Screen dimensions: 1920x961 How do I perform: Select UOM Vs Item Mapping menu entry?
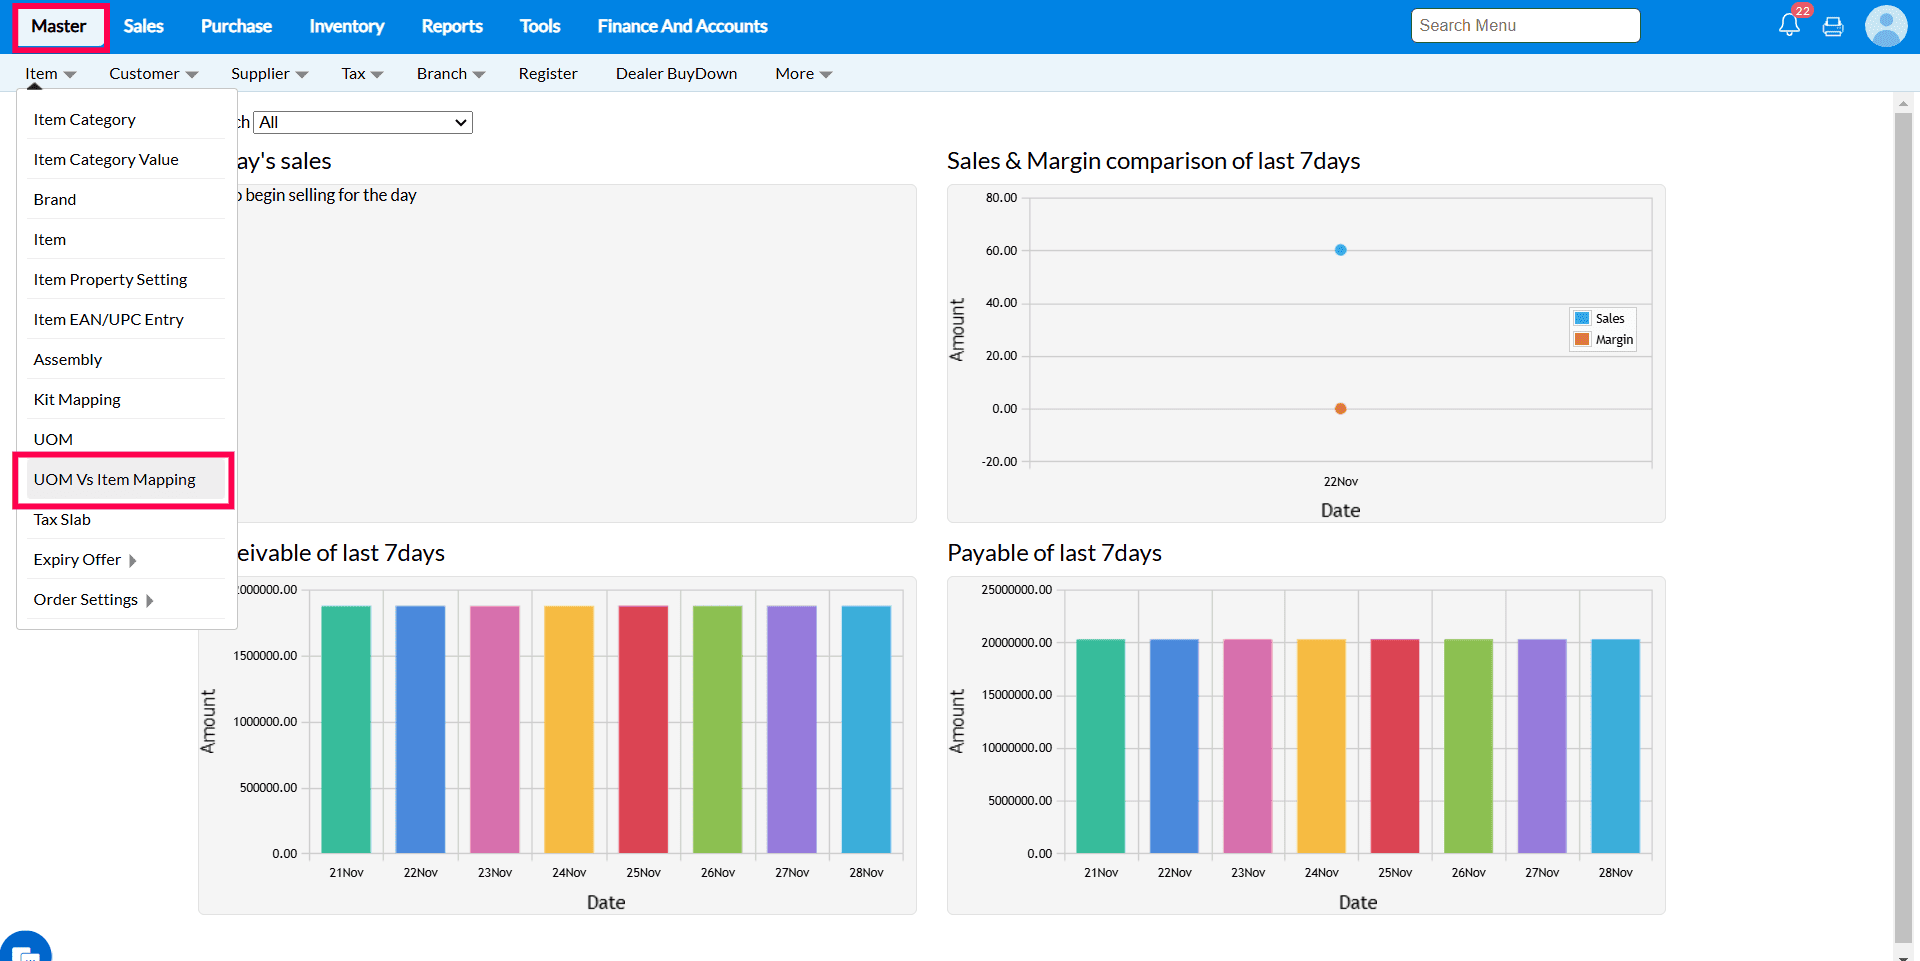pyautogui.click(x=115, y=480)
